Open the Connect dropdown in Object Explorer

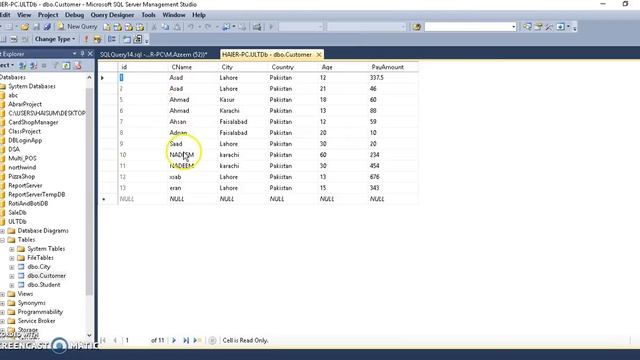coord(7,66)
